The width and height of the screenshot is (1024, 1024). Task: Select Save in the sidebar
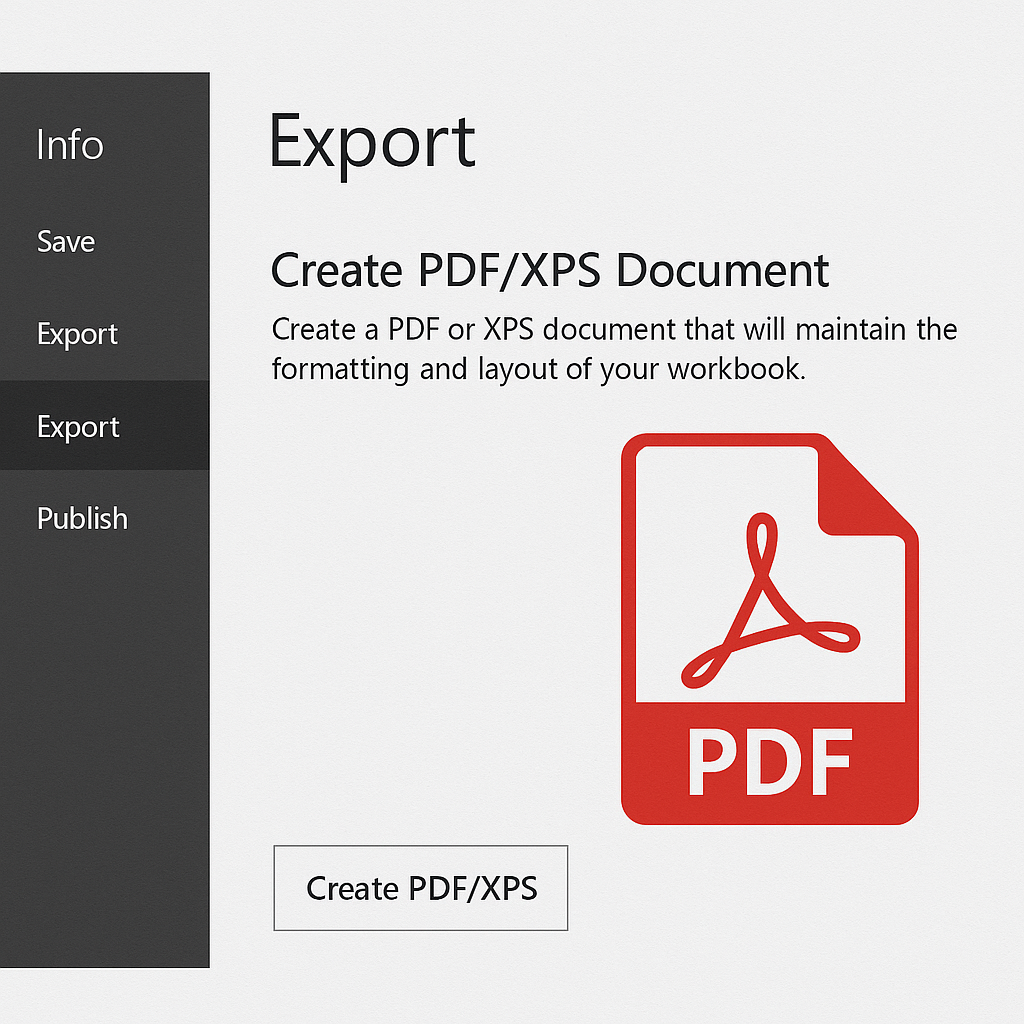pos(66,242)
